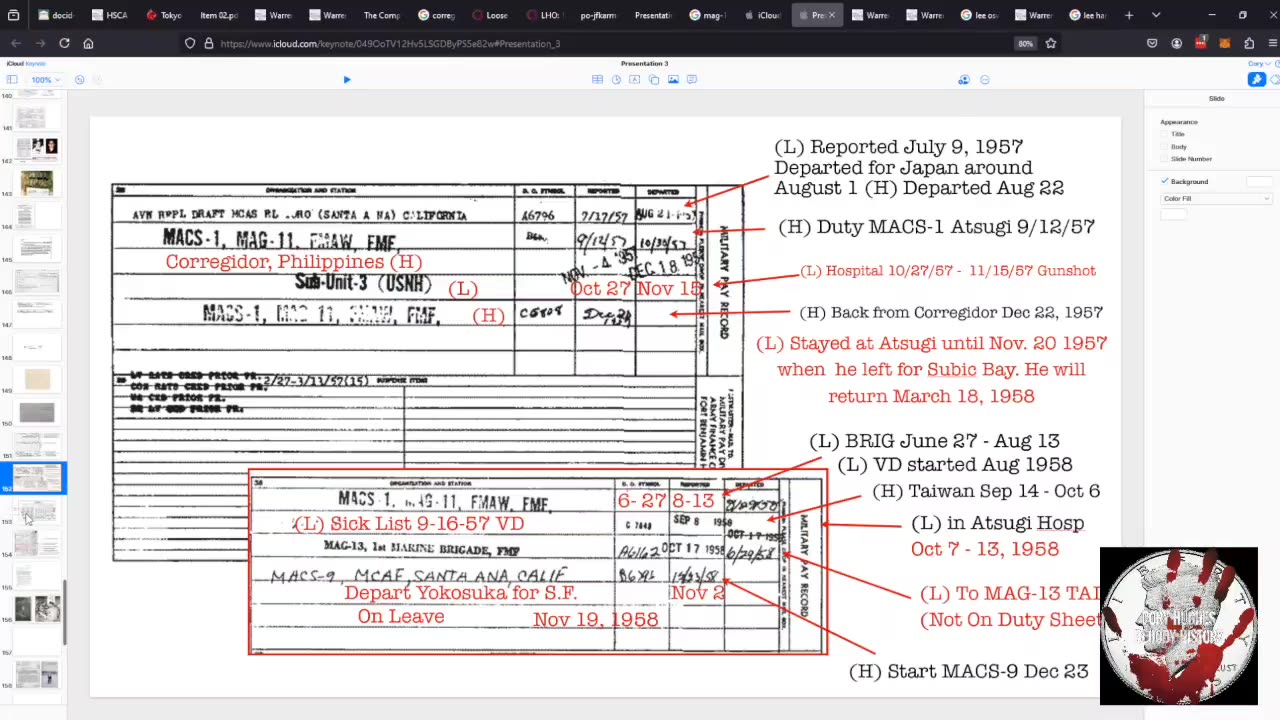The height and width of the screenshot is (720, 1280).
Task: Open the Cory account dropdown
Action: point(1261,63)
